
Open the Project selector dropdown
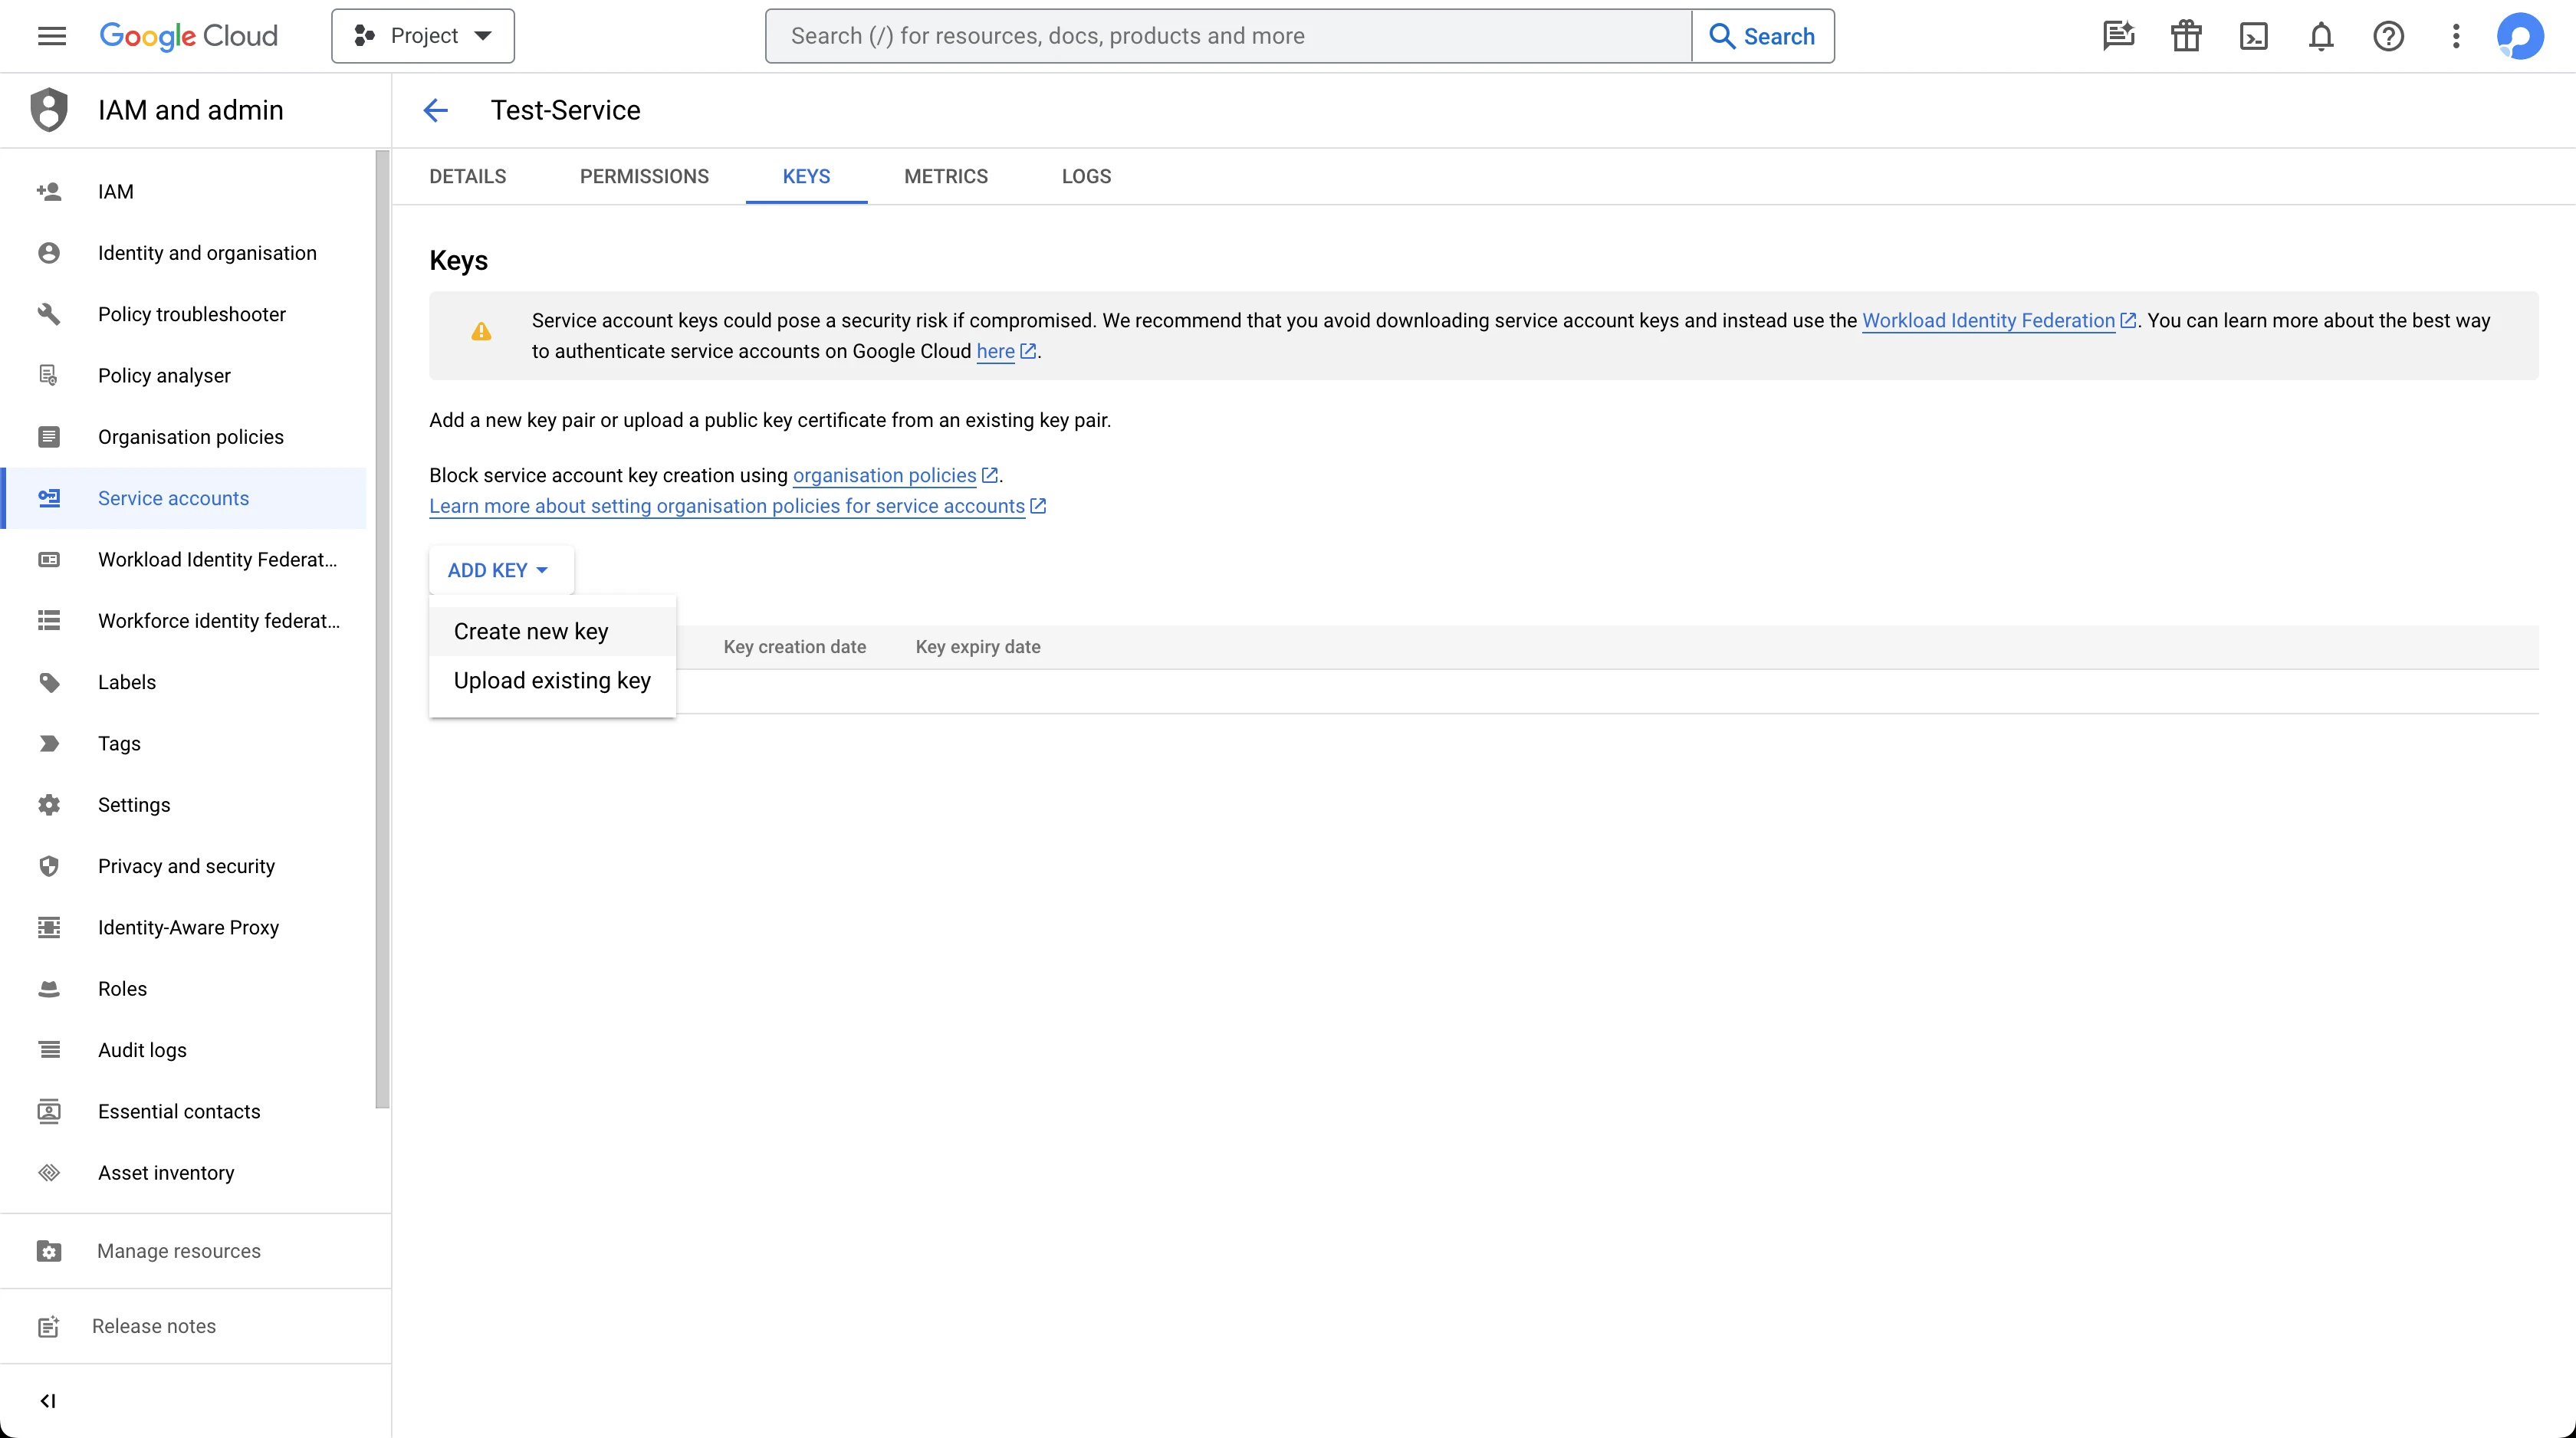pos(423,36)
